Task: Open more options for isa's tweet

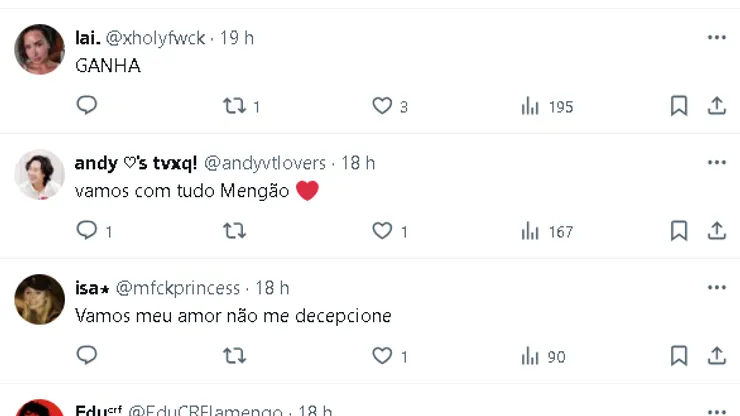Action: [x=716, y=288]
